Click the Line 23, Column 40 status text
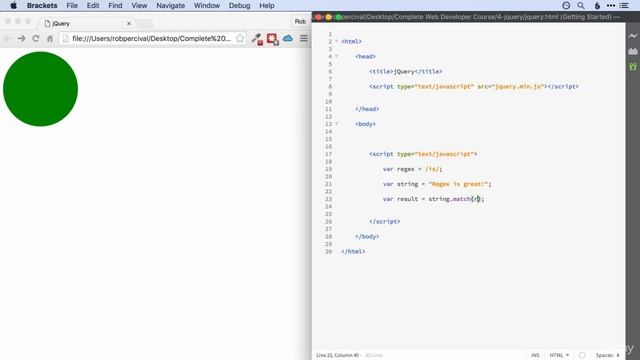640x360 pixels. [338, 356]
